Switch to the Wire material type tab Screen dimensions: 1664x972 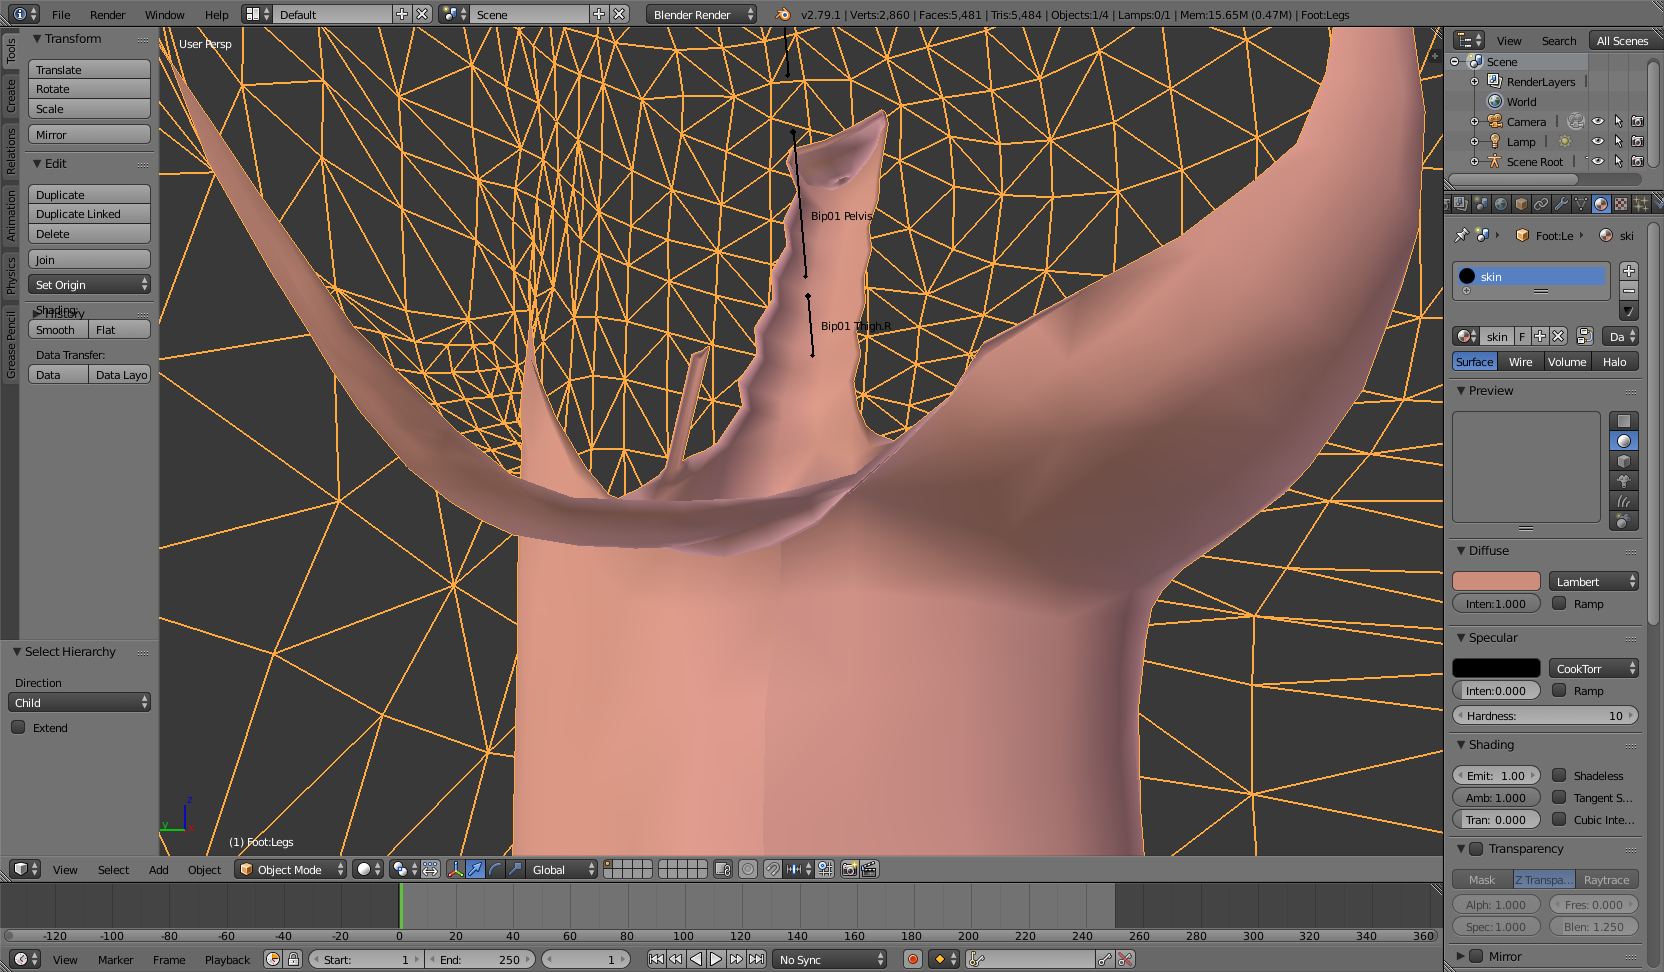point(1520,362)
